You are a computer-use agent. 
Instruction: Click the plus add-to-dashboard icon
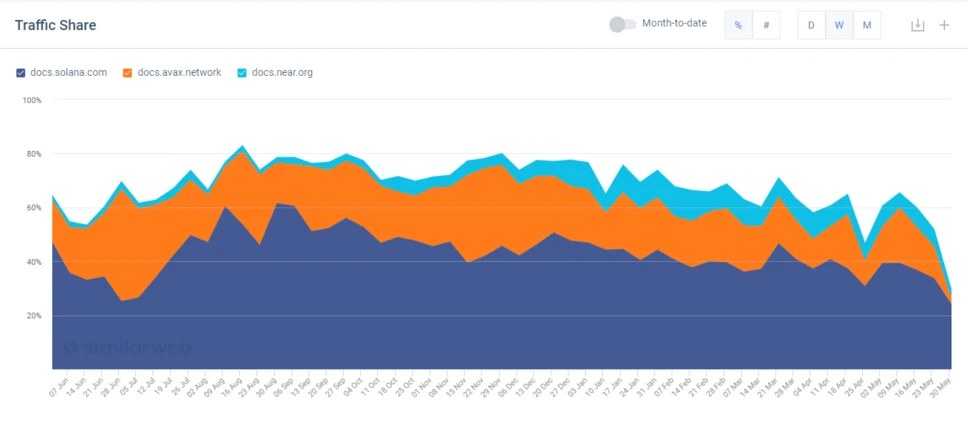pos(944,25)
